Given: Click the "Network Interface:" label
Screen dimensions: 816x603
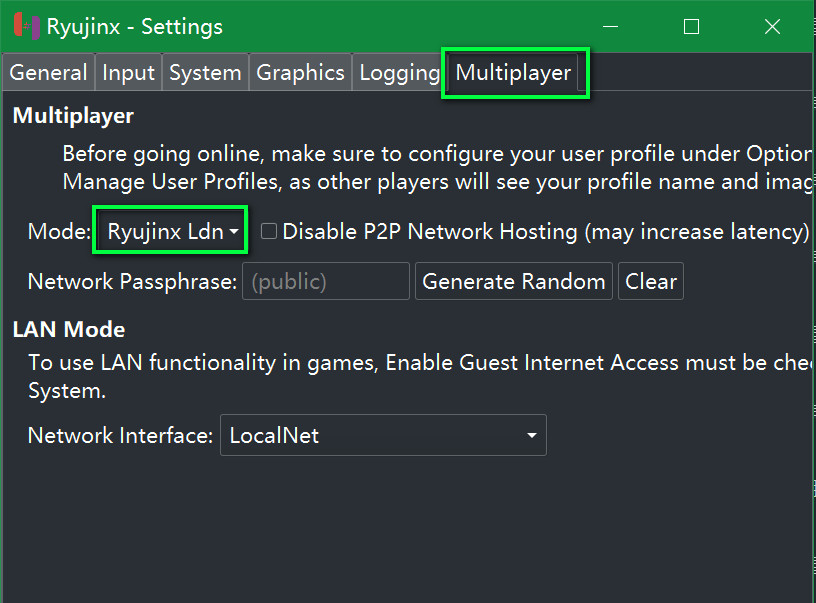Looking at the screenshot, I should (x=120, y=435).
